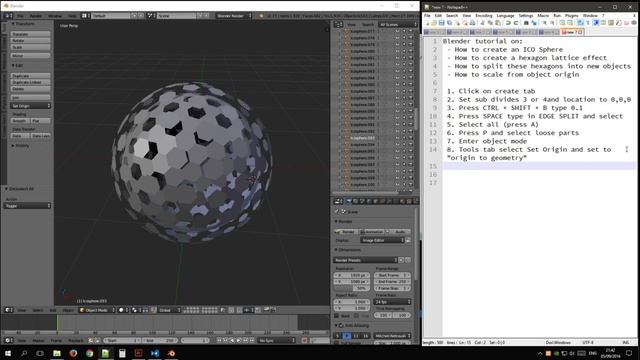Click the Smooth shading button
The image size is (640, 360).
[20, 121]
